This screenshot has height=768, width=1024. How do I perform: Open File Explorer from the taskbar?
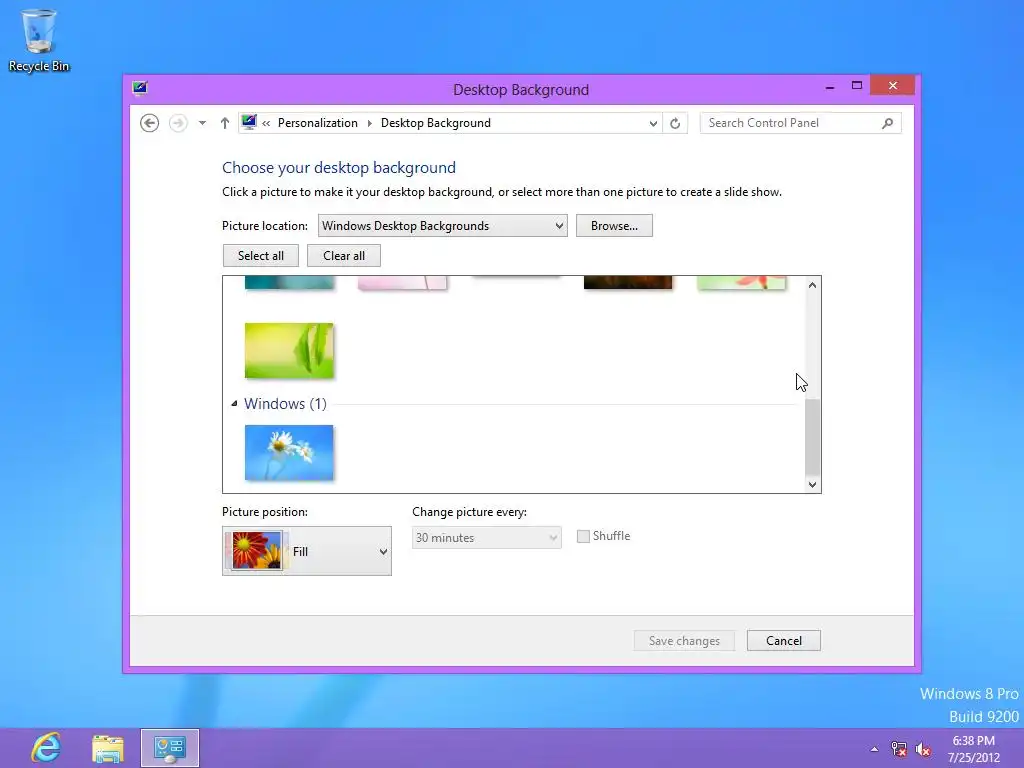[108, 748]
